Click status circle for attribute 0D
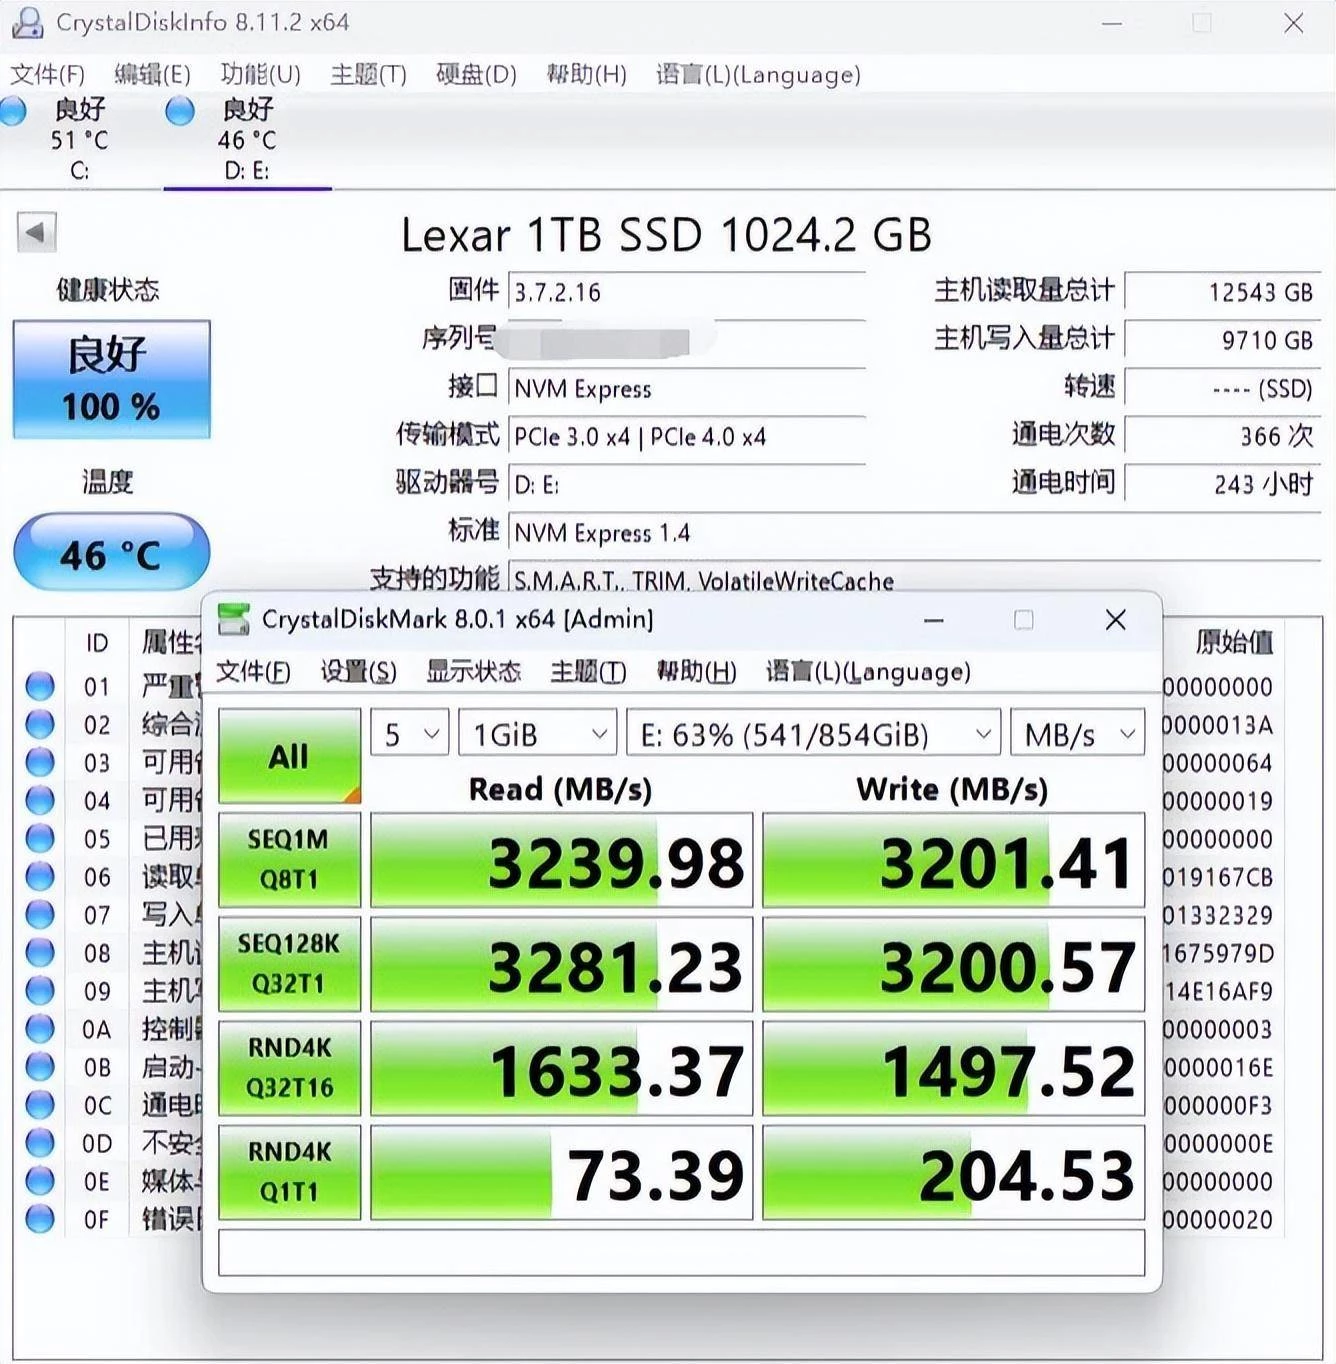The image size is (1336, 1364). pyautogui.click(x=40, y=1142)
